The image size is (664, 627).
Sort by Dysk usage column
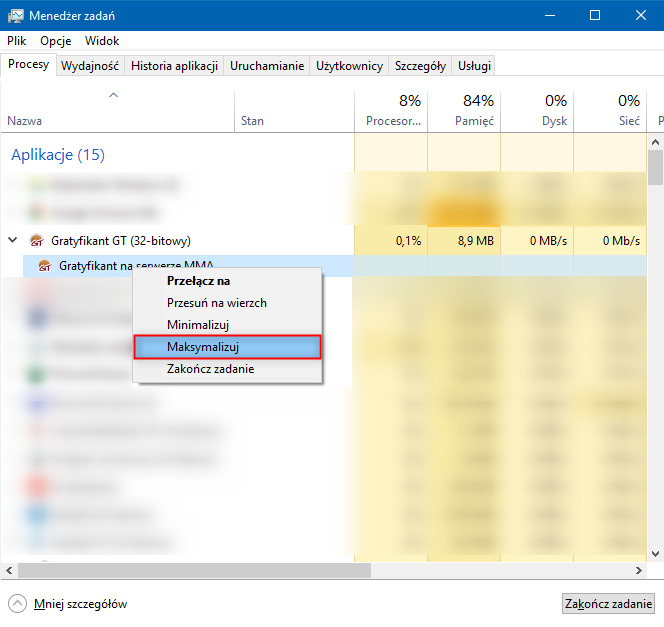(537, 111)
